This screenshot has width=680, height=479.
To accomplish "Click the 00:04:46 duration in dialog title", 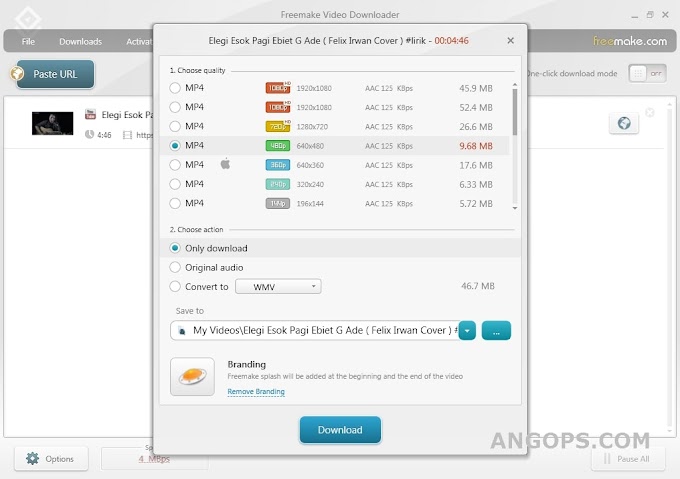I will [451, 41].
